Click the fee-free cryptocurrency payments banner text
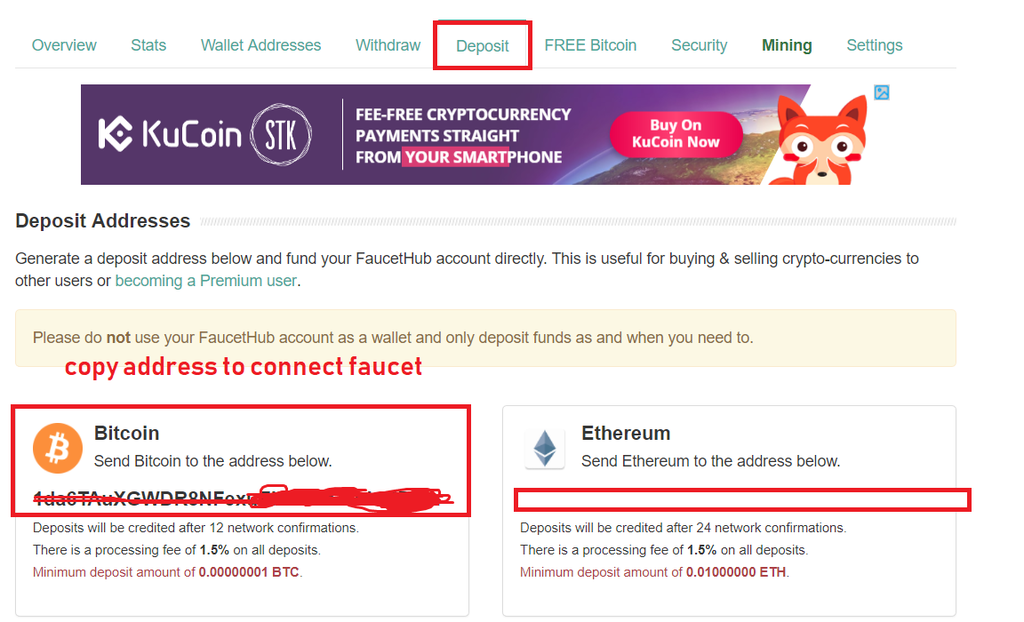This screenshot has width=1024, height=622. click(463, 136)
